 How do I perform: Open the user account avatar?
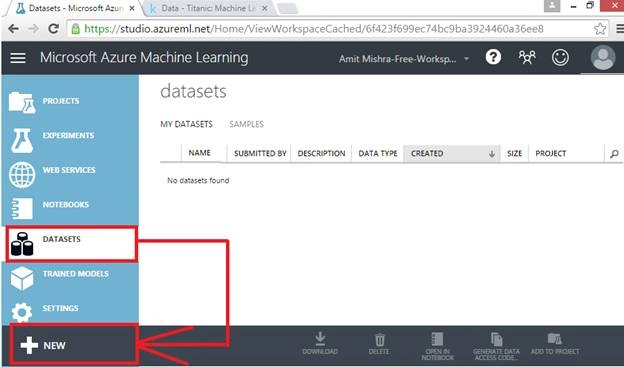(603, 57)
